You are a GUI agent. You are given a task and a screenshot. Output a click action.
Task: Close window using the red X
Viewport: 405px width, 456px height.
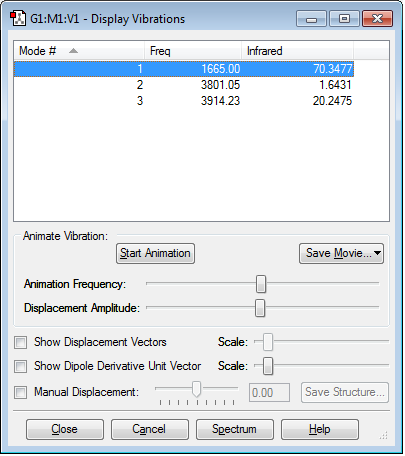pyautogui.click(x=377, y=19)
